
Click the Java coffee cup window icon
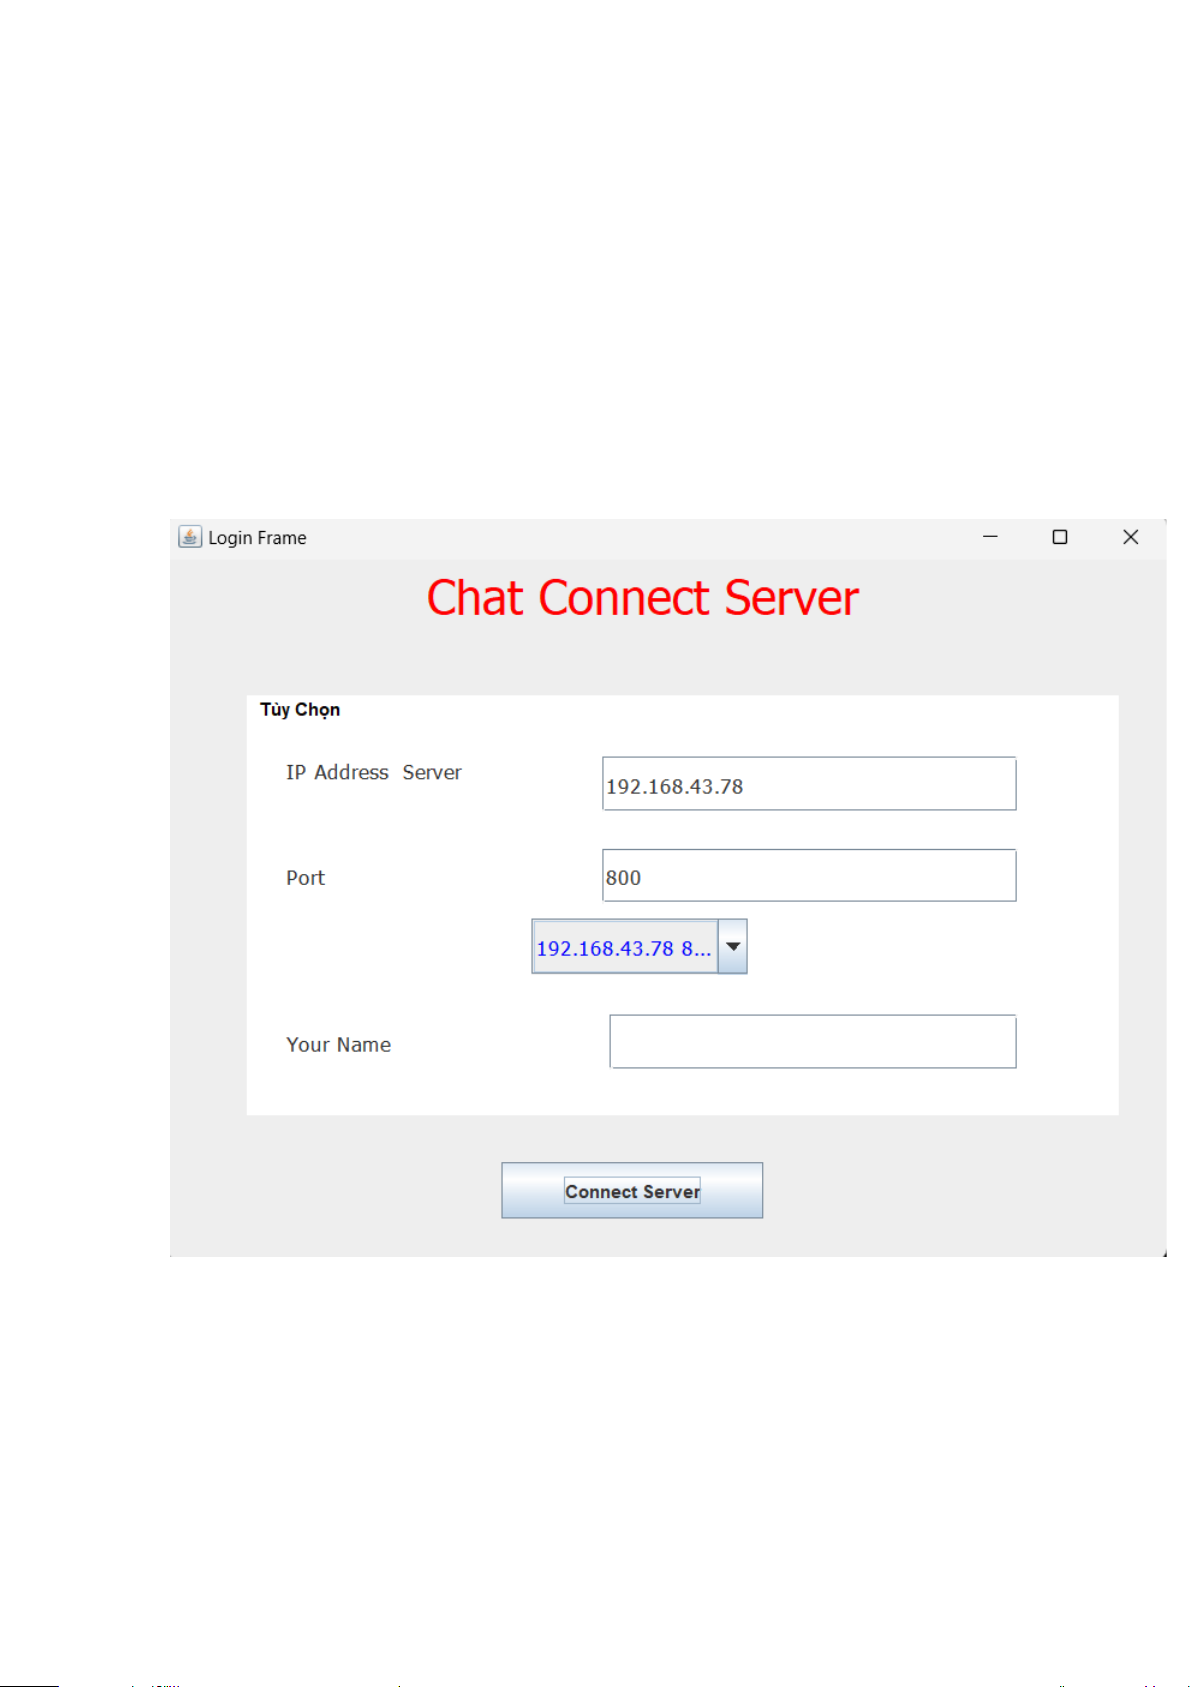[x=190, y=537]
